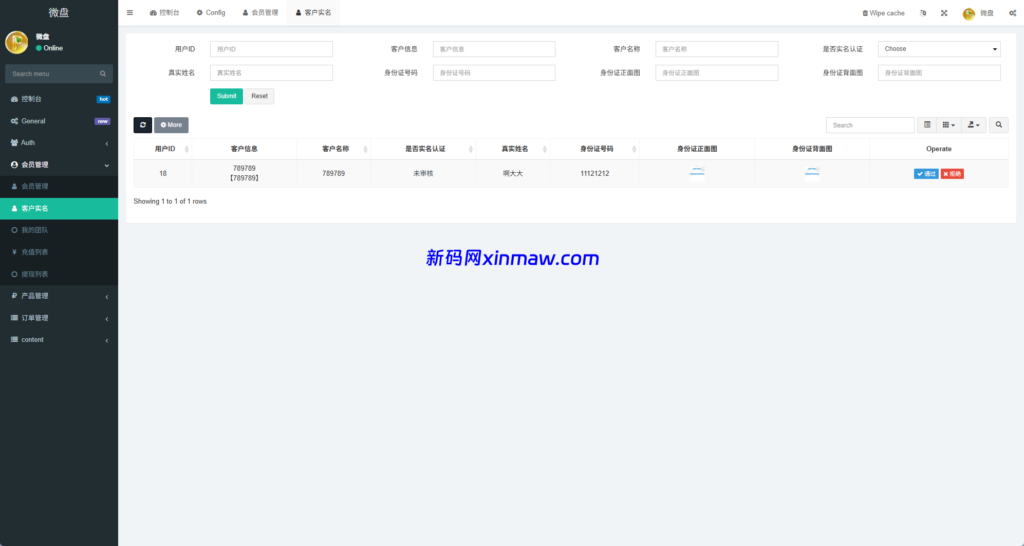The width and height of the screenshot is (1024, 546).
Task: Open the 身份证正面图 thumbnail in row 18
Action: (x=697, y=172)
